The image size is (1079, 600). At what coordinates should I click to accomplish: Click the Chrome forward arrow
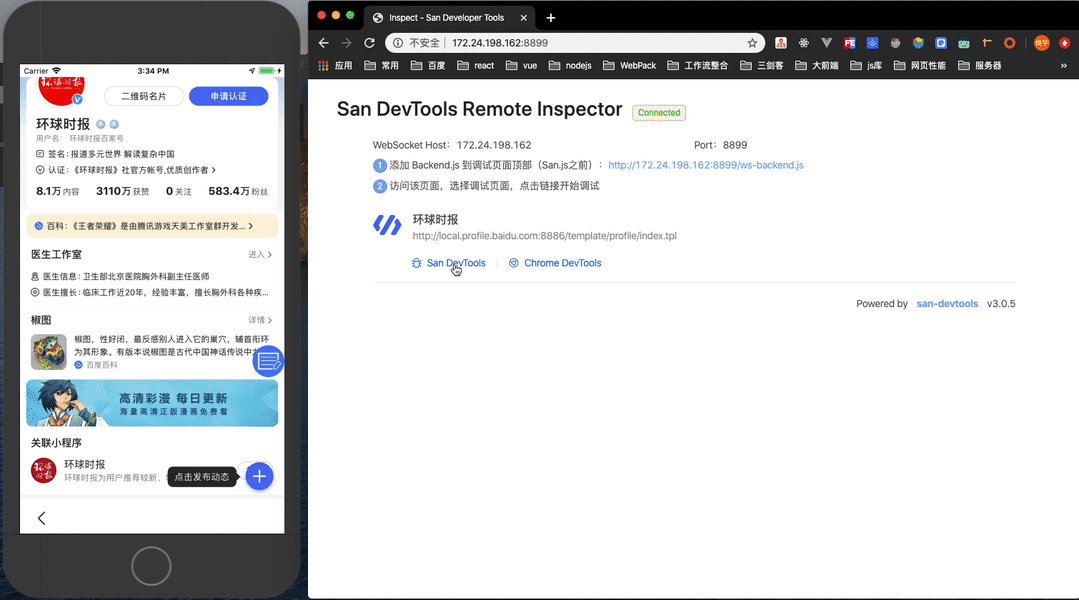[346, 43]
